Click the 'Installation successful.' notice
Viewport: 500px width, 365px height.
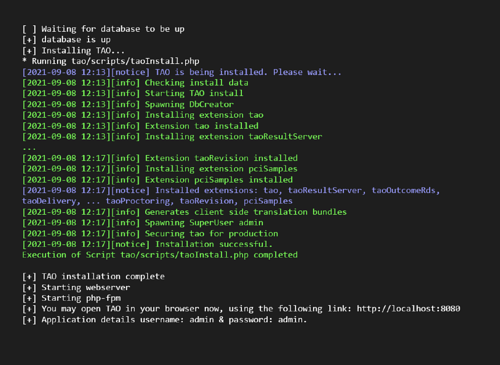tap(147, 244)
